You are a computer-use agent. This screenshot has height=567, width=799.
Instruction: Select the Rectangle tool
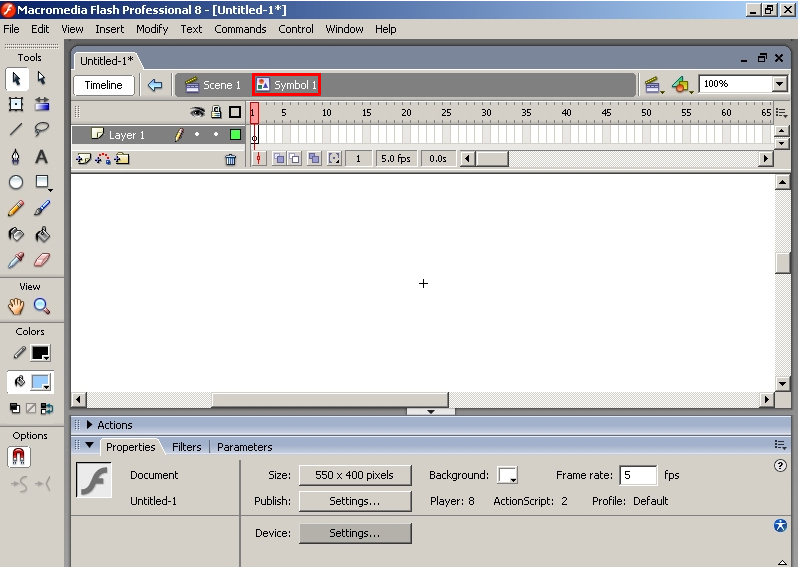click(x=42, y=182)
